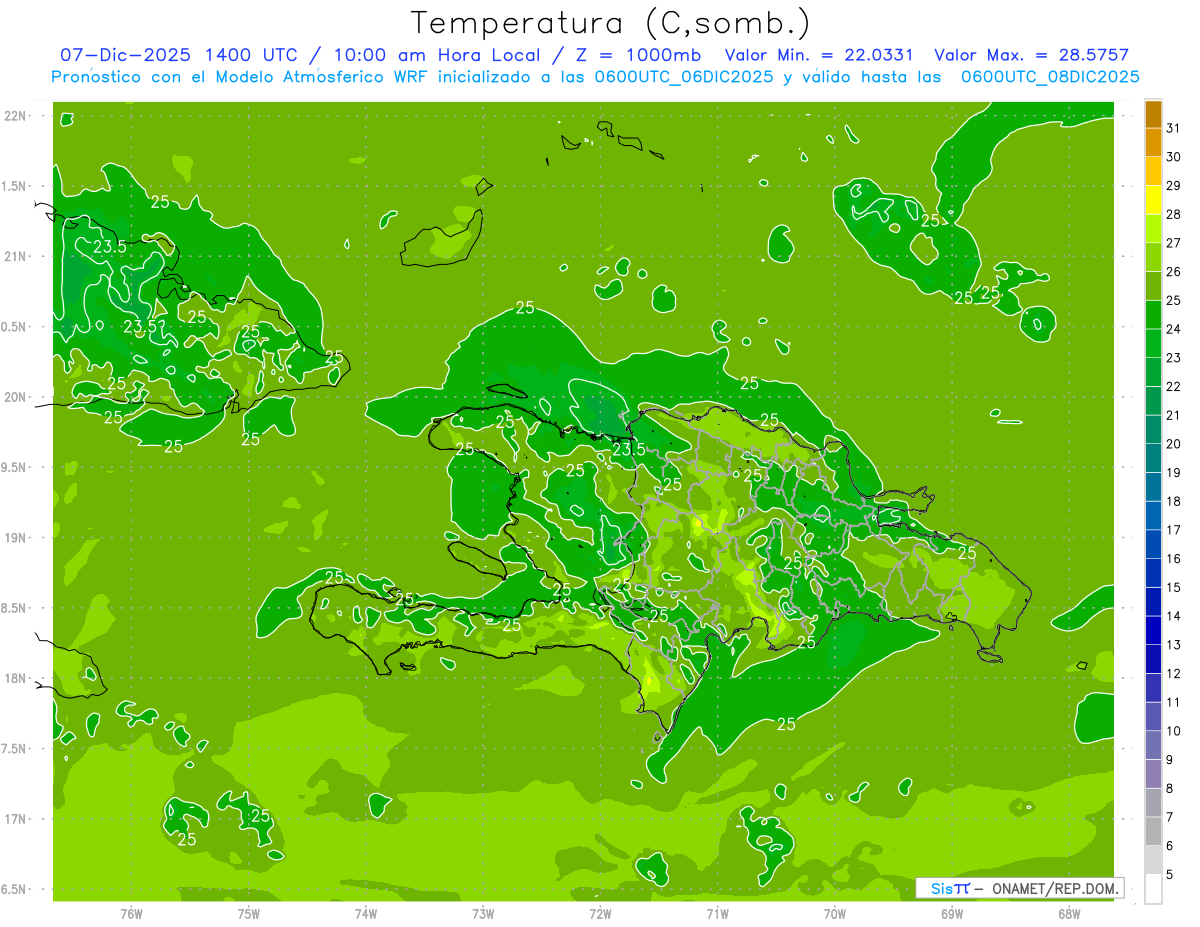1200x927 pixels.
Task: Click the white legend swatch below value 5
Action: [1153, 889]
